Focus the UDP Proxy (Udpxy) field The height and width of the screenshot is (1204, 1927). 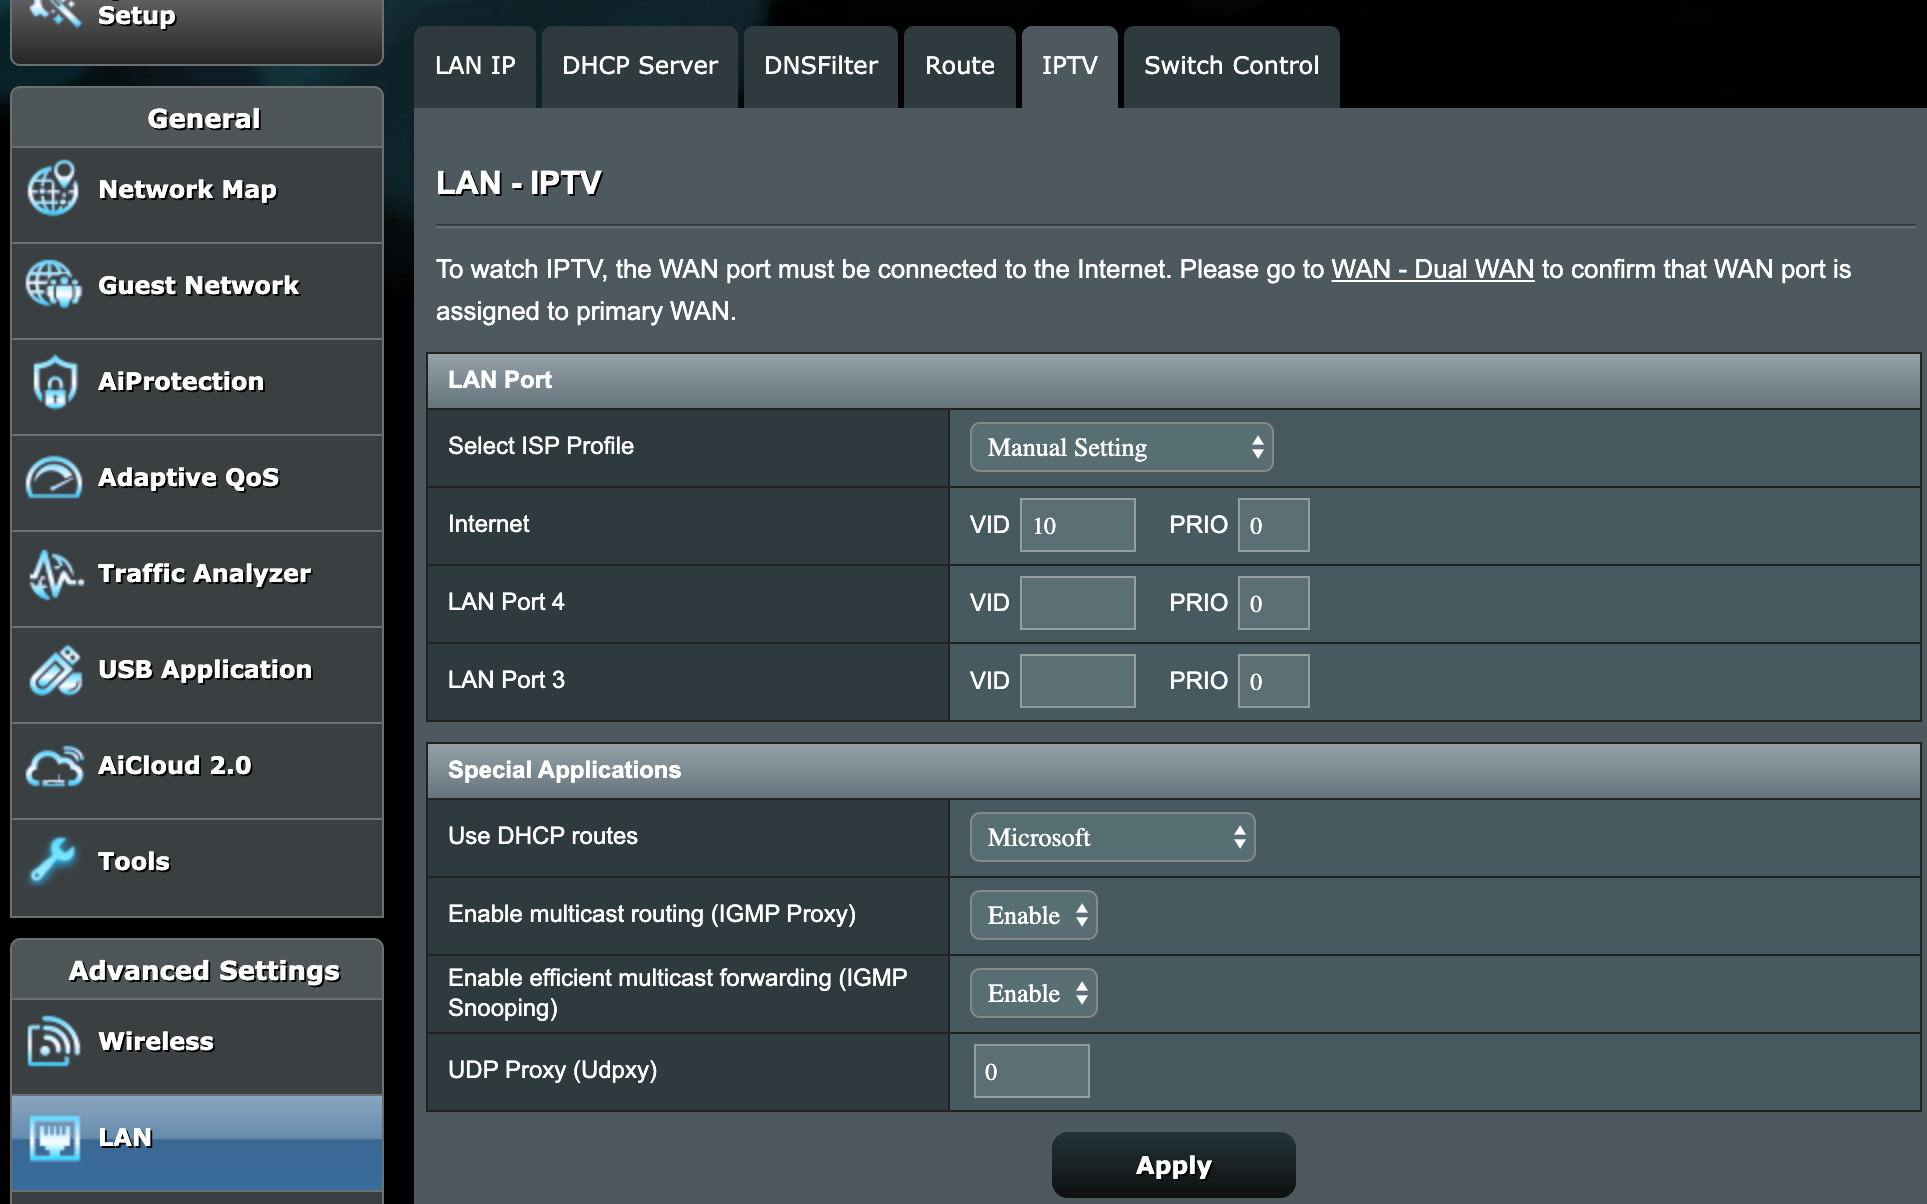tap(1031, 1071)
